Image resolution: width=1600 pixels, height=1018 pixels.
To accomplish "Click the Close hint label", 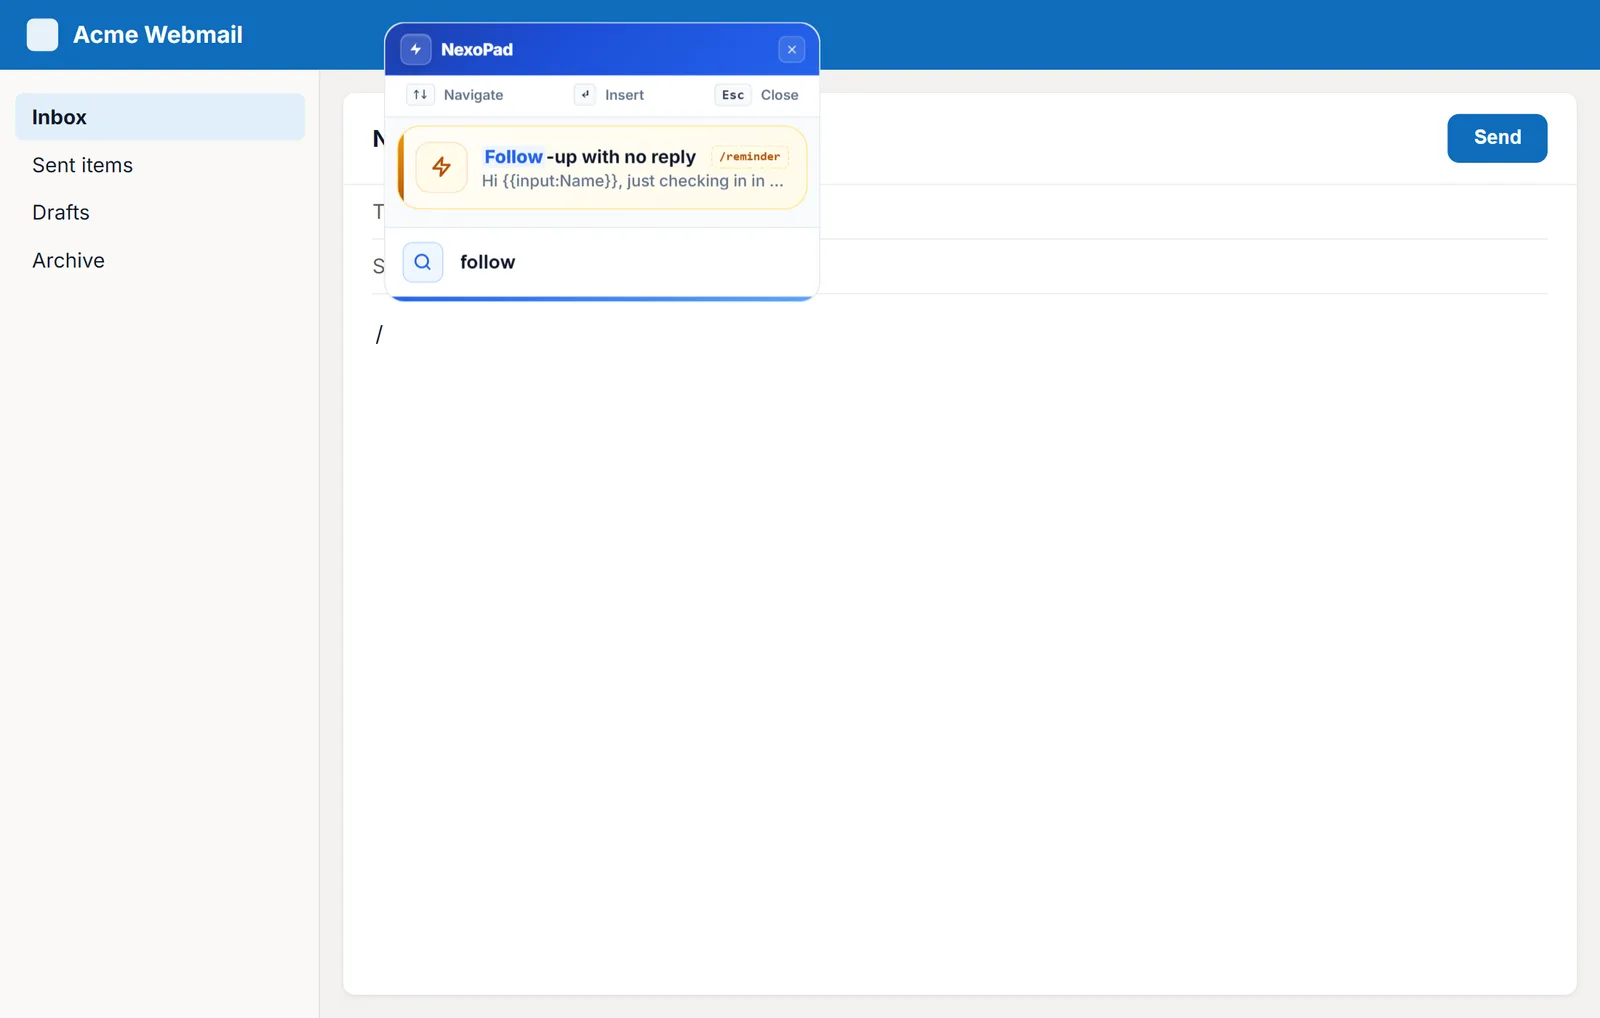I will click(x=780, y=95).
